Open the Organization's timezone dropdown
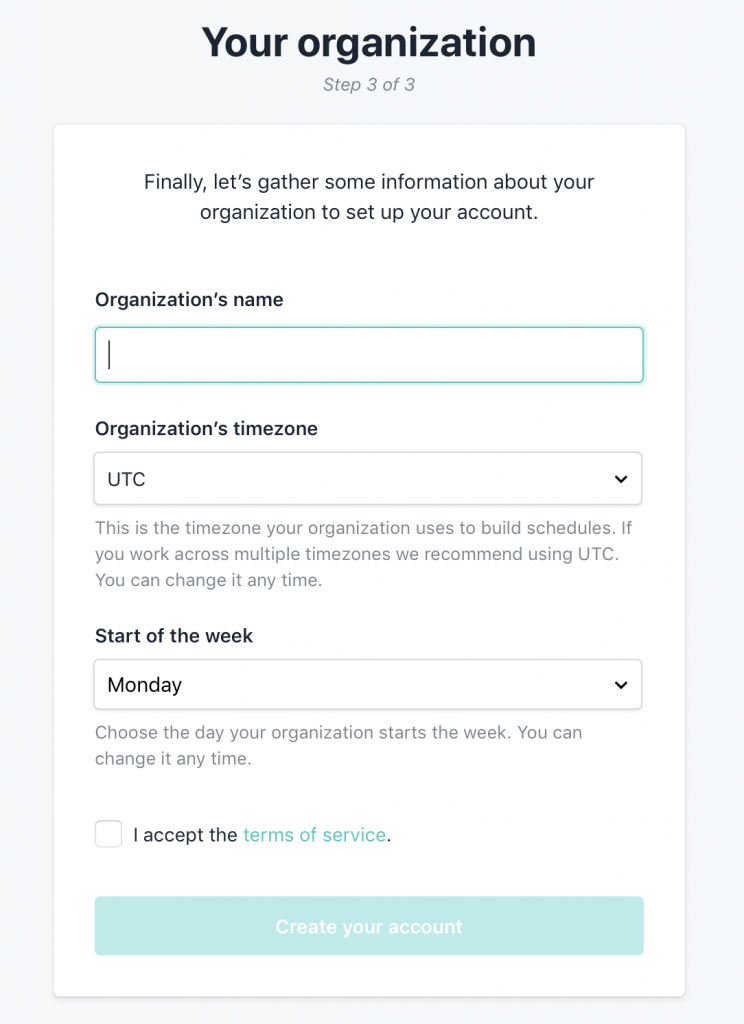Screen dimensions: 744x1024 coord(367,479)
